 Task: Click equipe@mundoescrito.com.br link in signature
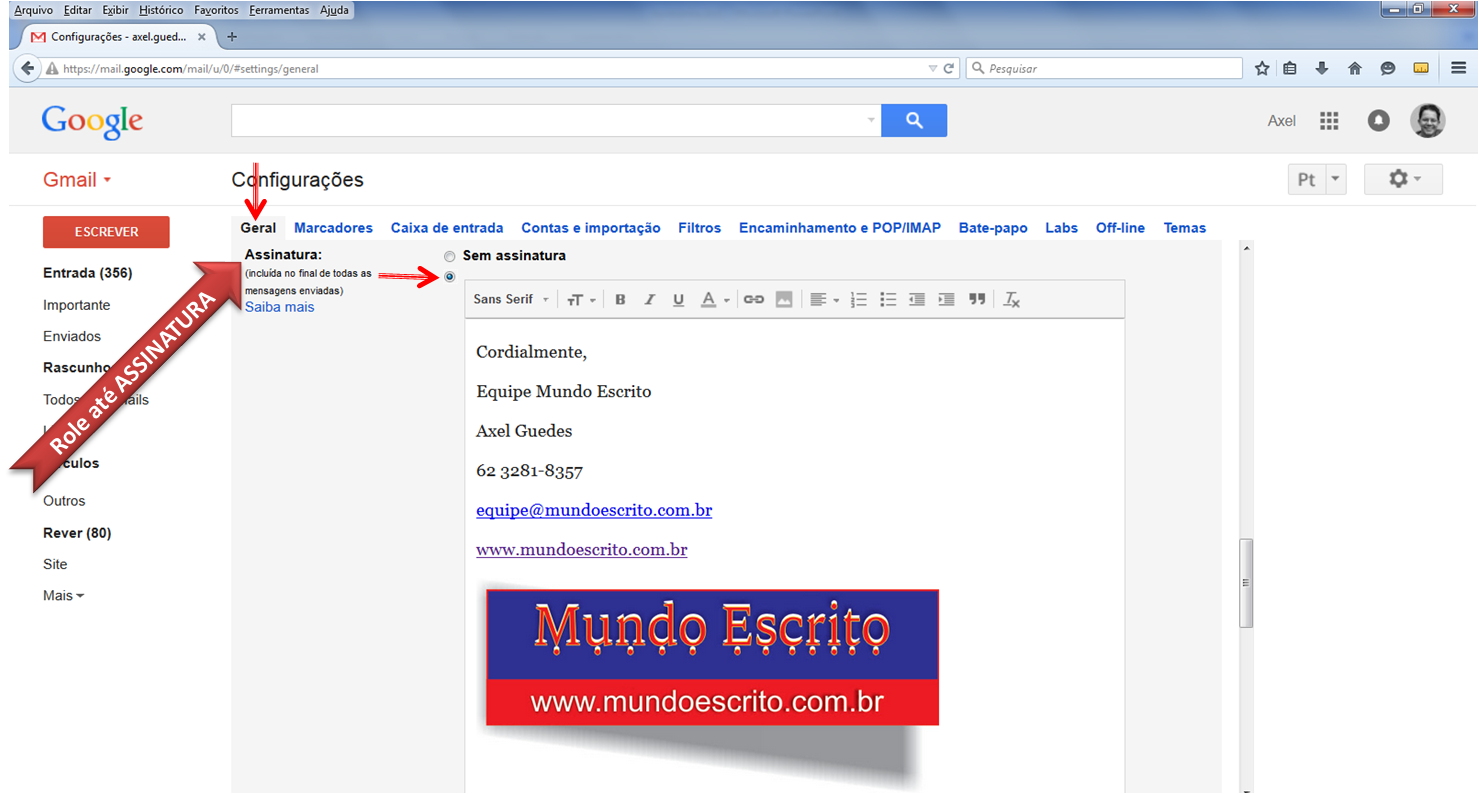(594, 510)
